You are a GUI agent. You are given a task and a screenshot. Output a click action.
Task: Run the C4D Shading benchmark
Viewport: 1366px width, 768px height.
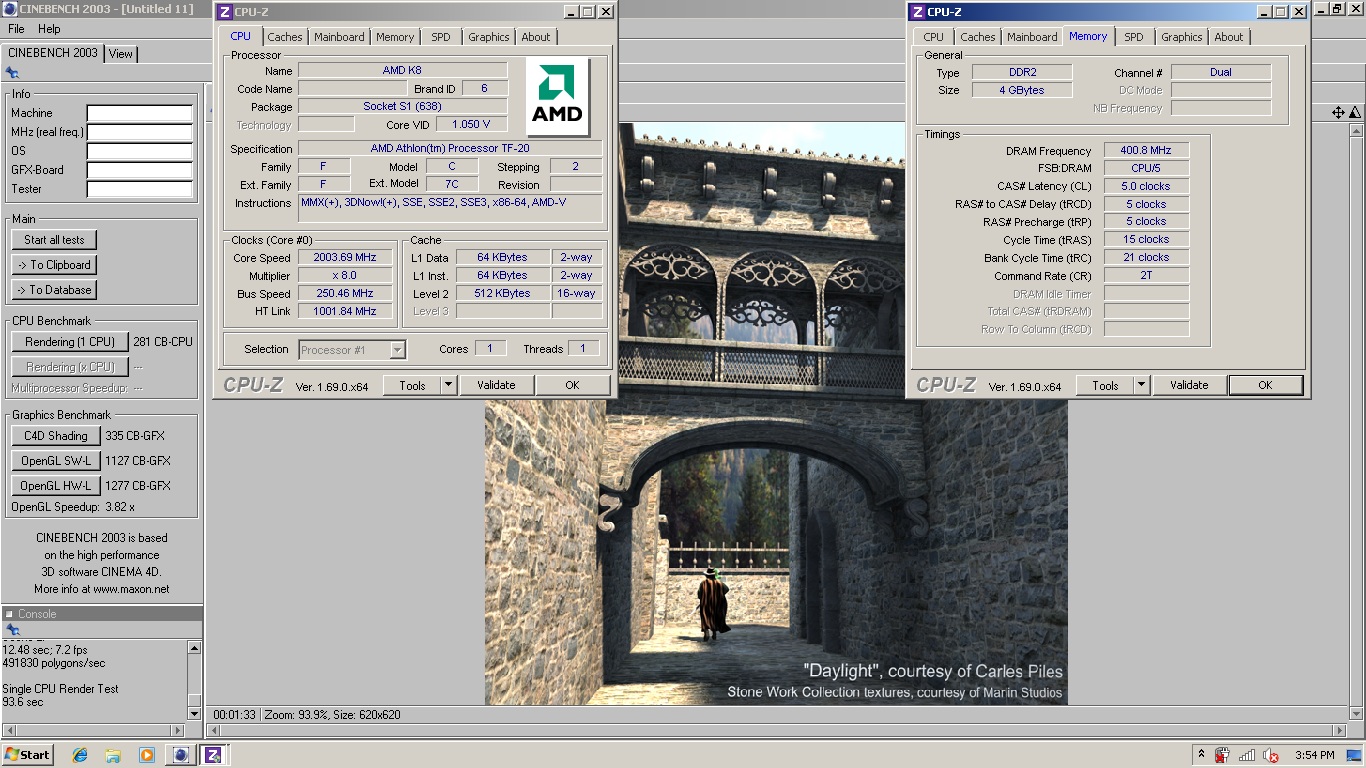pos(56,436)
